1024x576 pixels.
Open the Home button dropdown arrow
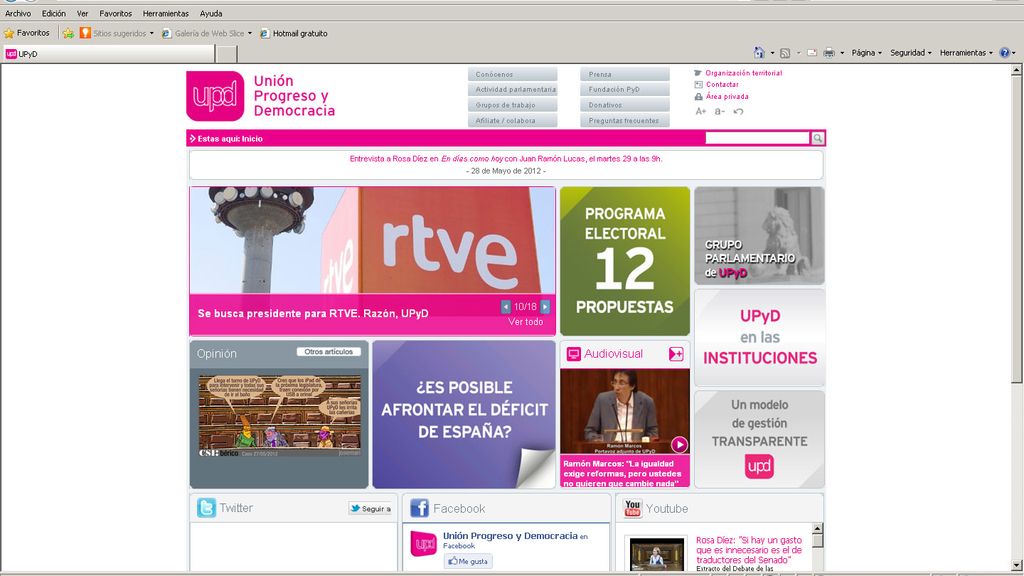772,53
